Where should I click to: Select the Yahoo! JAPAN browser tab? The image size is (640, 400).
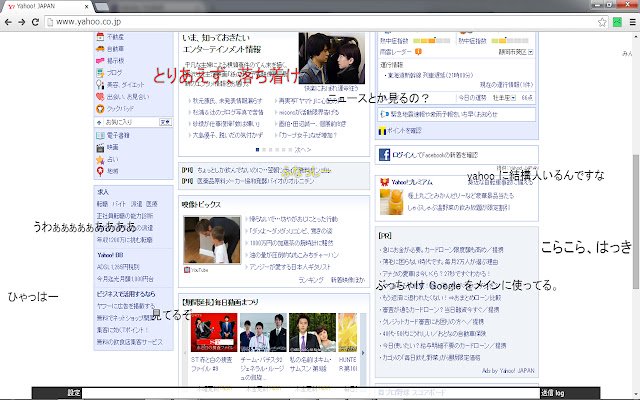40,5
